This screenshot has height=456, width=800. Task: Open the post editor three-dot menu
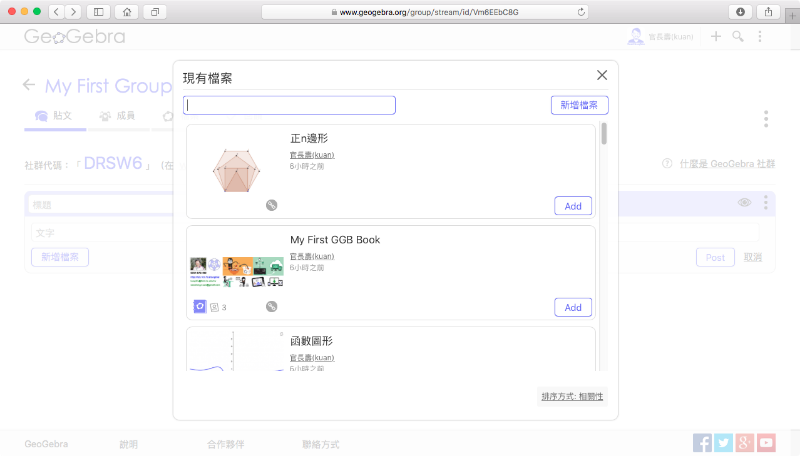tap(765, 202)
